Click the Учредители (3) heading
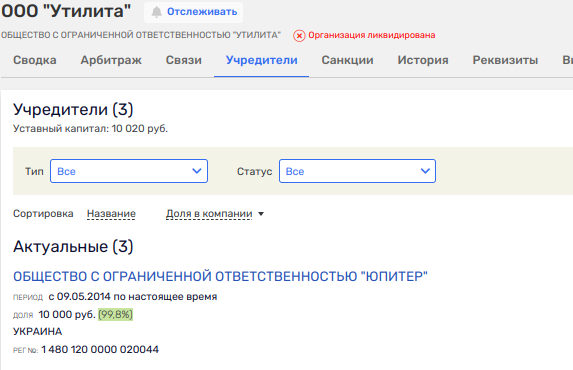 [x=73, y=109]
